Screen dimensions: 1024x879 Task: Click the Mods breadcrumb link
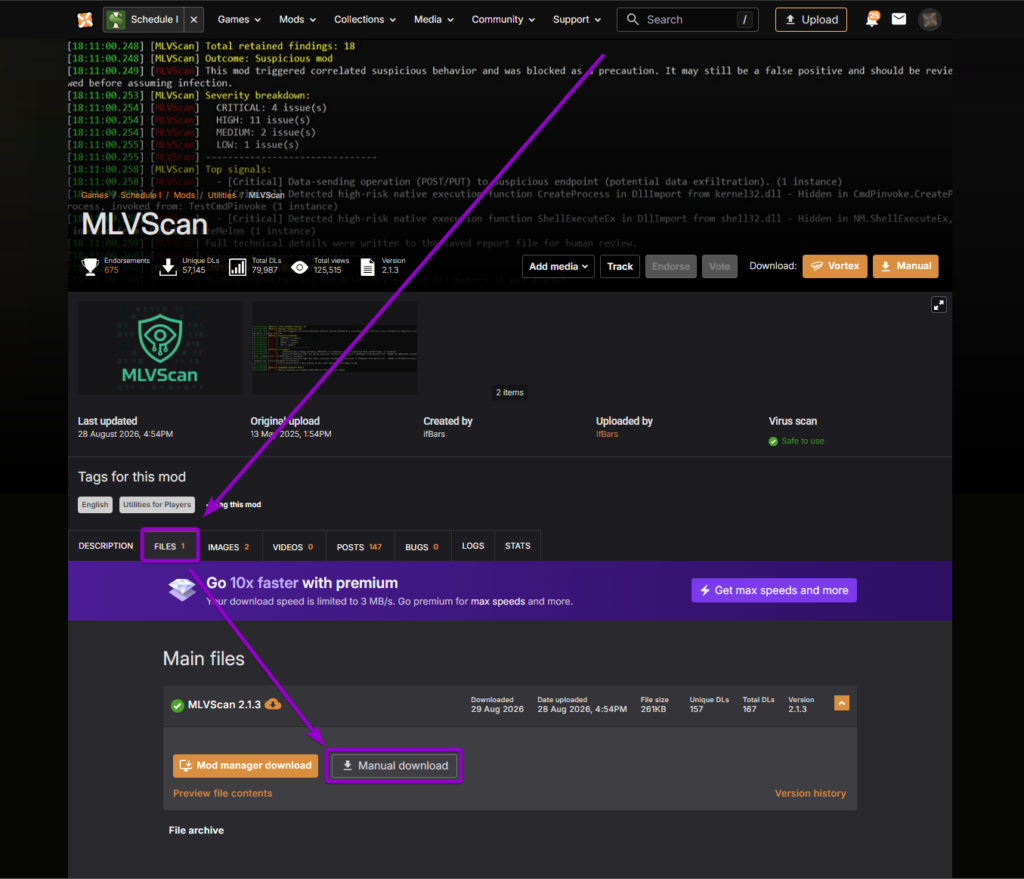tap(184, 195)
